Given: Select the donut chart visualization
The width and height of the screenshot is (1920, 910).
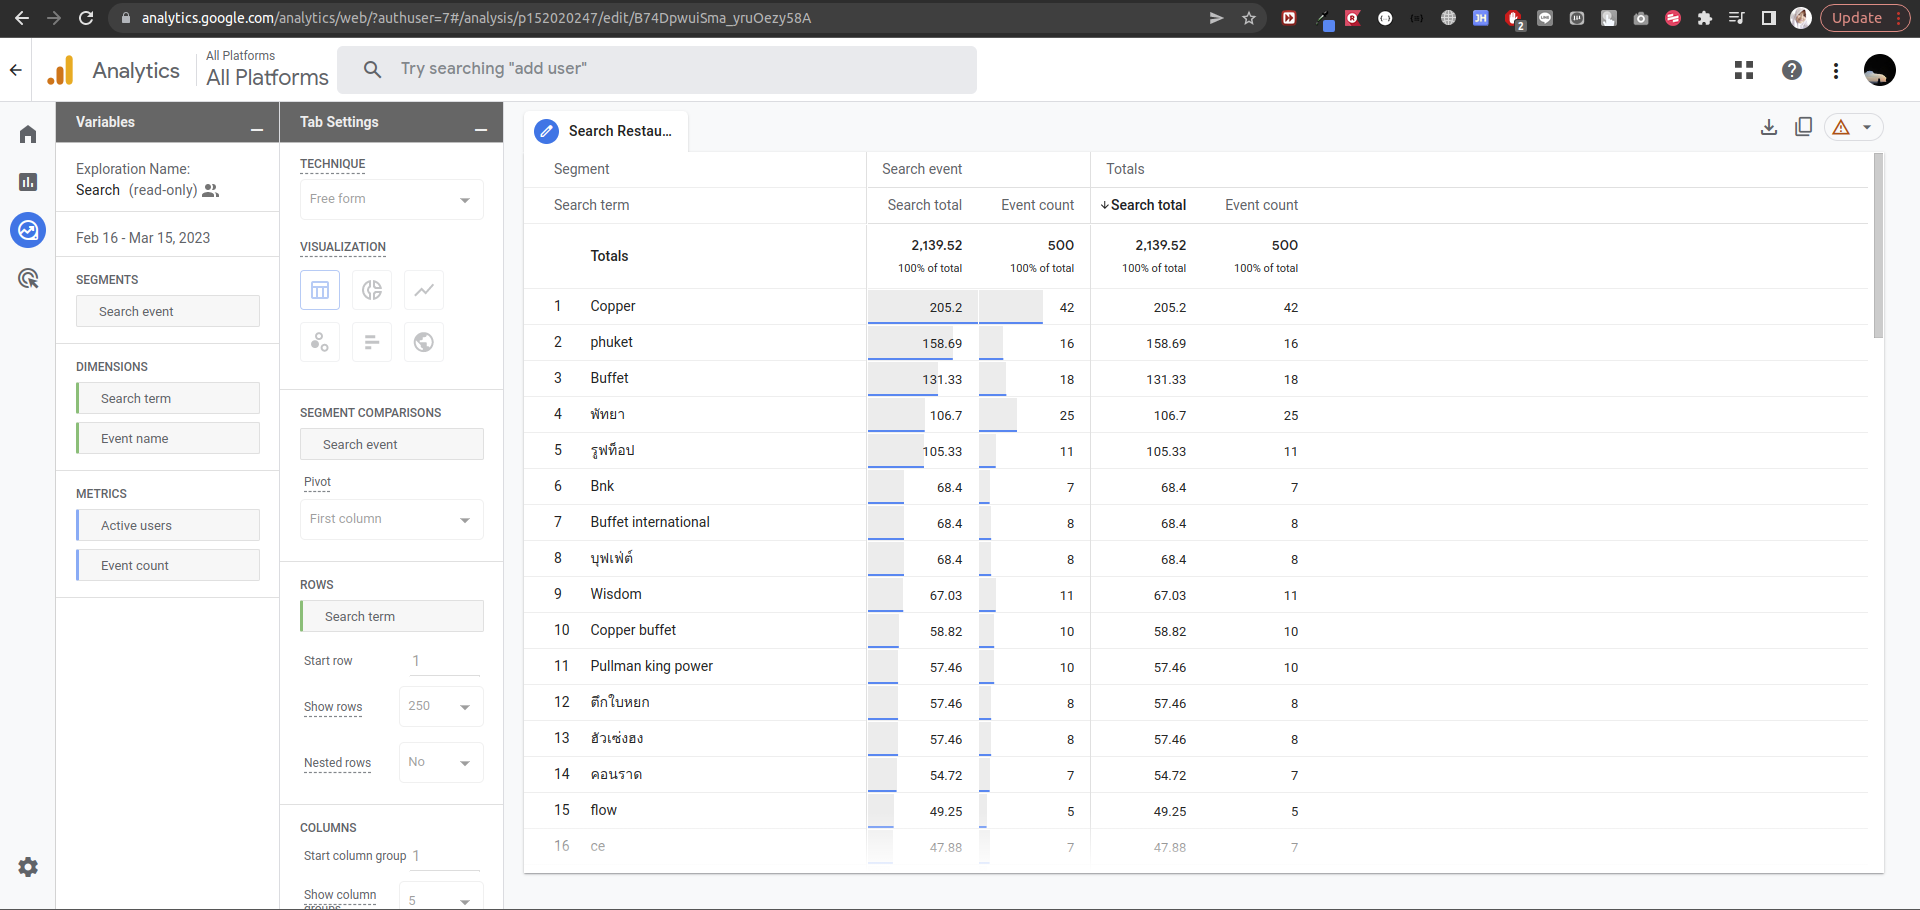Looking at the screenshot, I should coord(372,290).
